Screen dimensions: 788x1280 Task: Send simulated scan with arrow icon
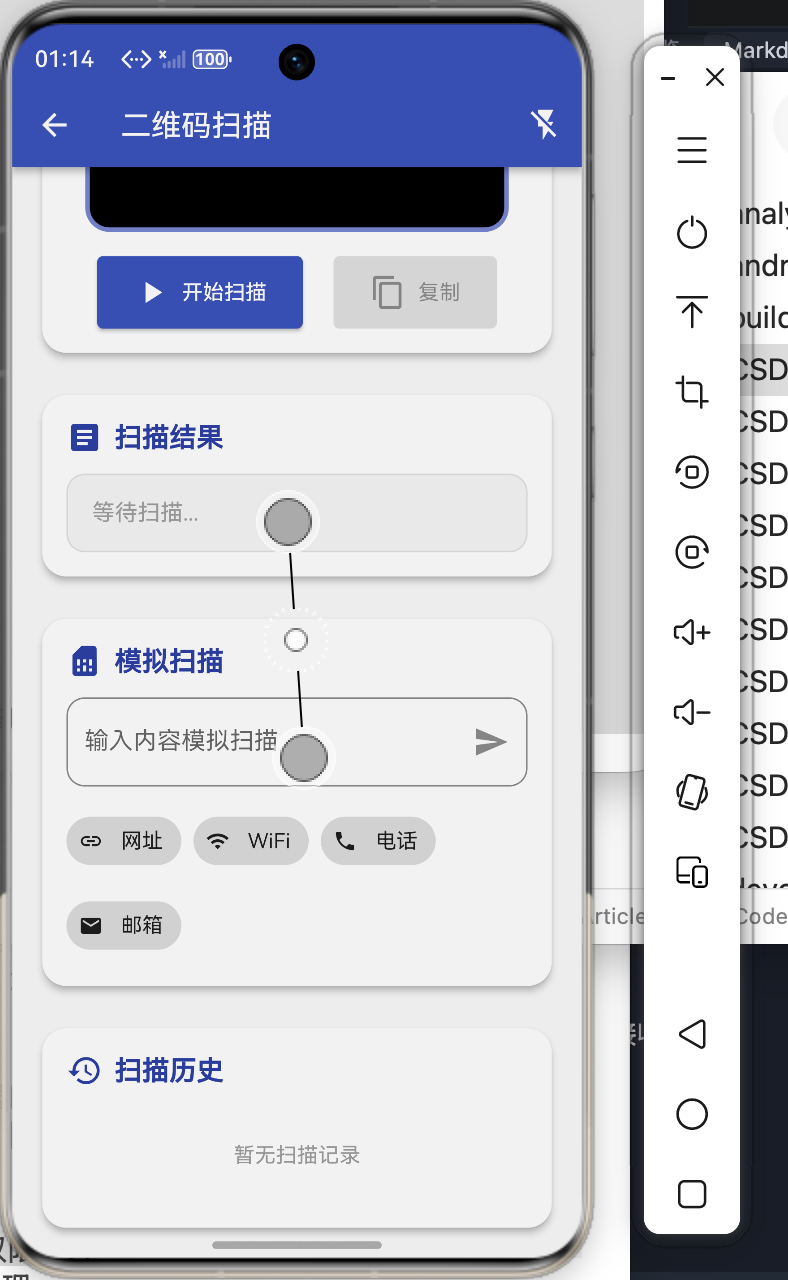point(491,741)
